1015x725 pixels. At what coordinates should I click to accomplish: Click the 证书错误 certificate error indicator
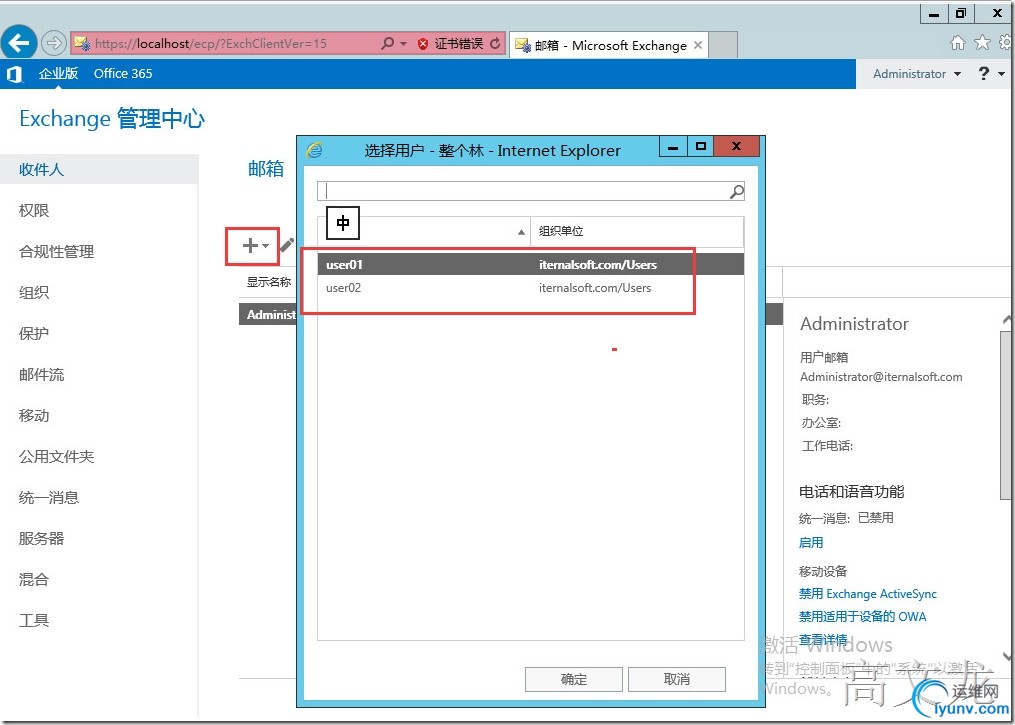(x=451, y=43)
